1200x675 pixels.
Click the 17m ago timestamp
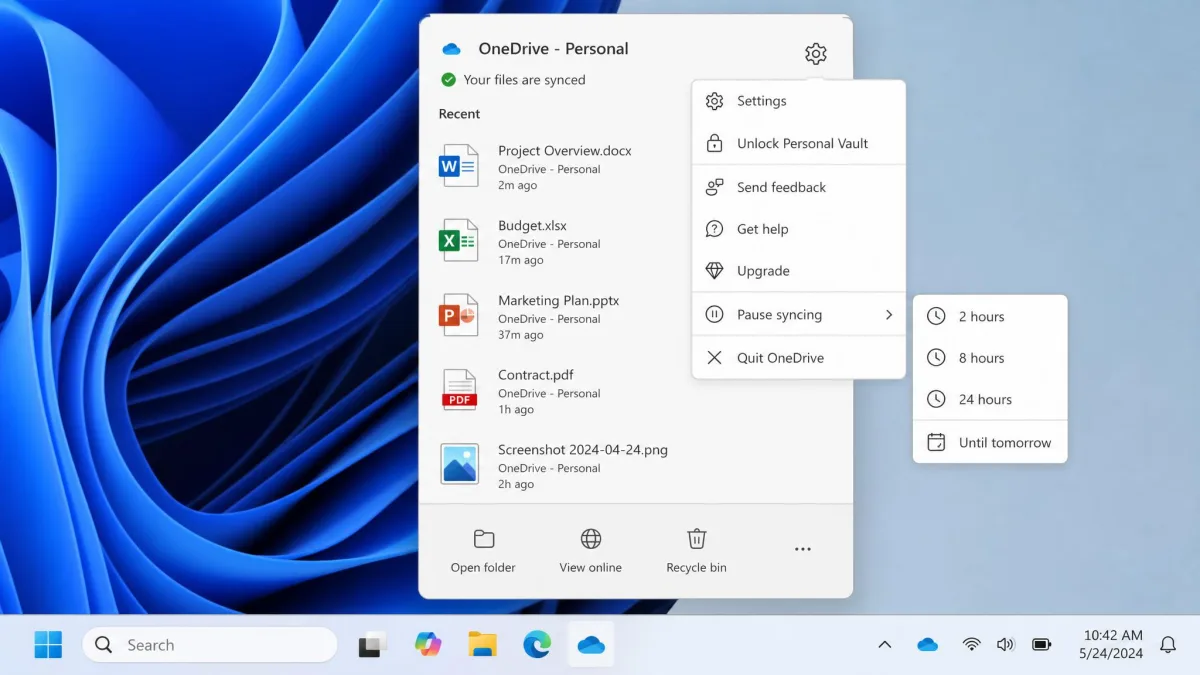point(521,260)
